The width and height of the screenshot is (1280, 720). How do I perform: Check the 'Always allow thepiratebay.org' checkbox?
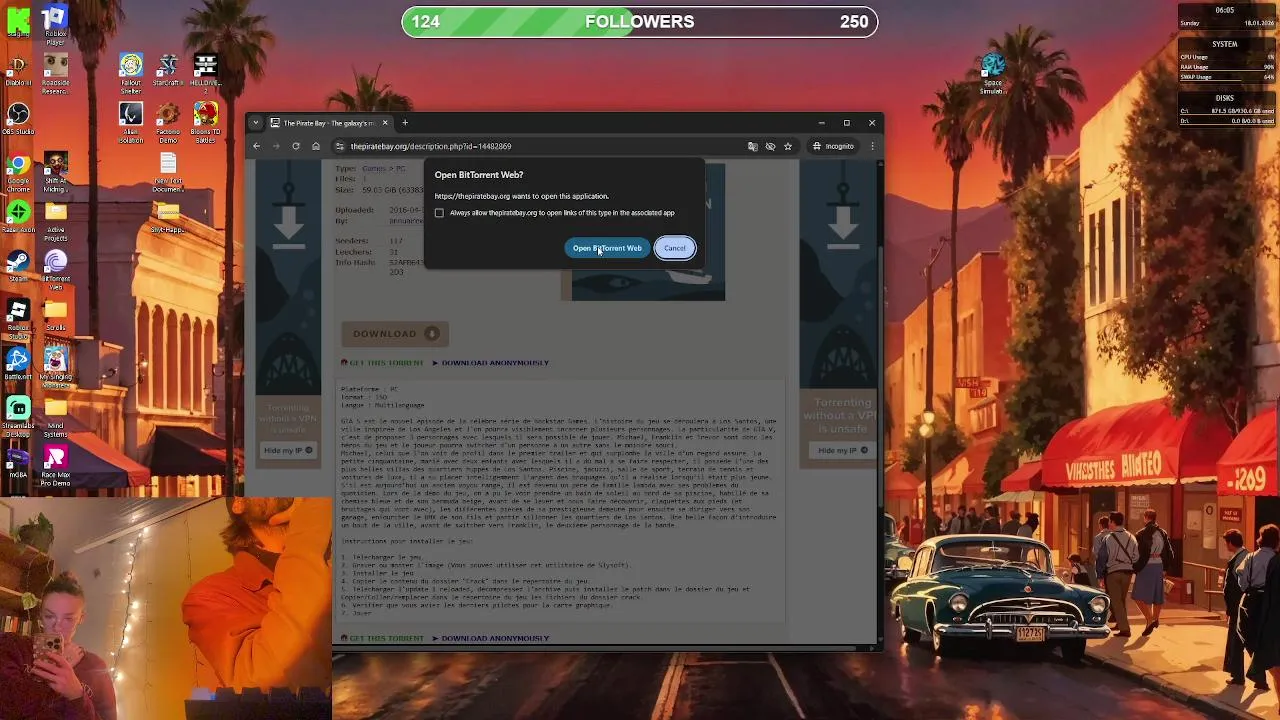[x=439, y=213]
